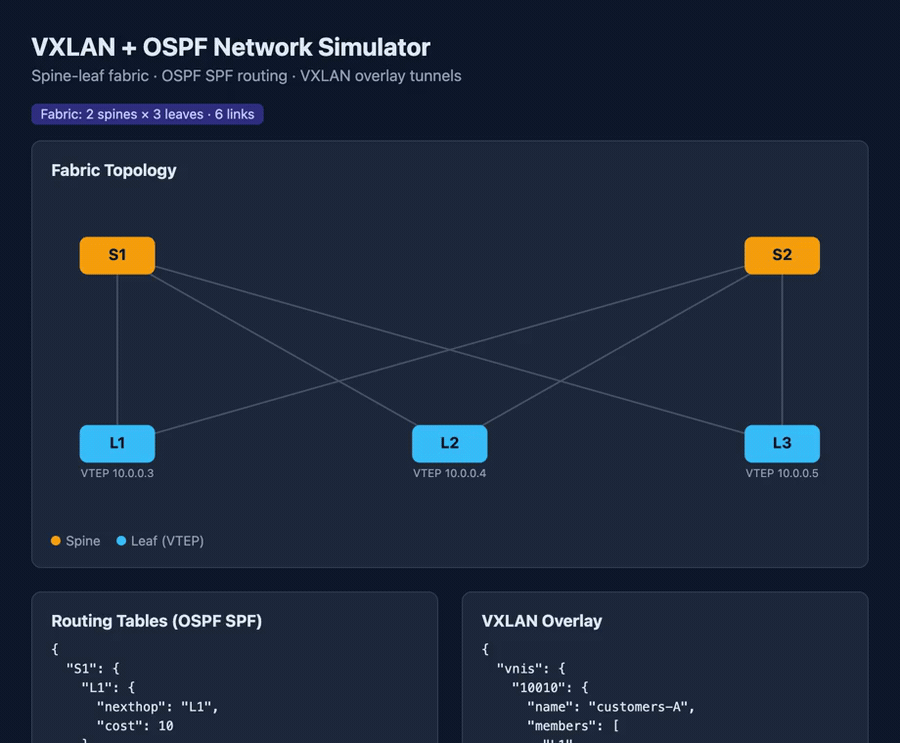Select the L1 leaf node

(117, 443)
